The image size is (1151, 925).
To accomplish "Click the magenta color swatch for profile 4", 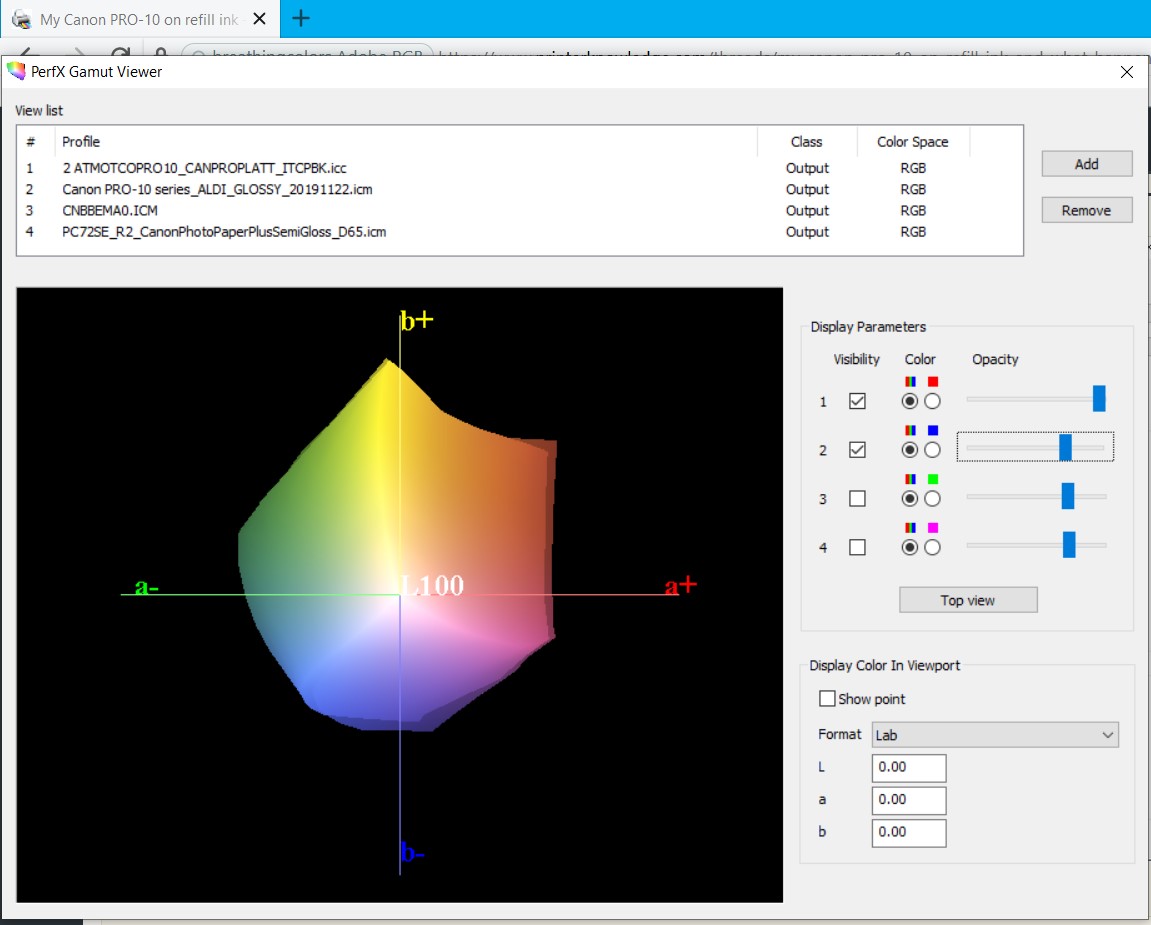I will 933,528.
